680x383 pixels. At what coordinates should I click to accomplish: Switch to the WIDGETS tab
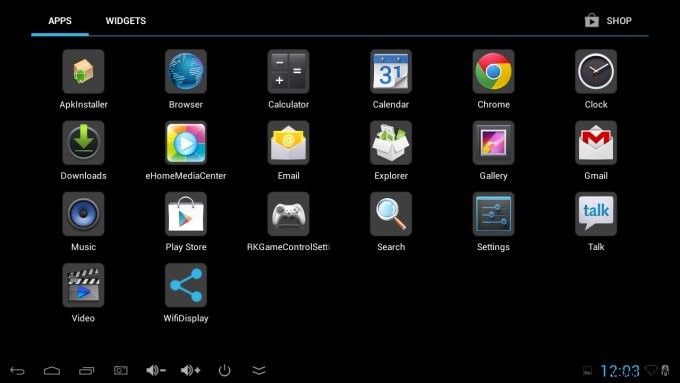(x=126, y=21)
